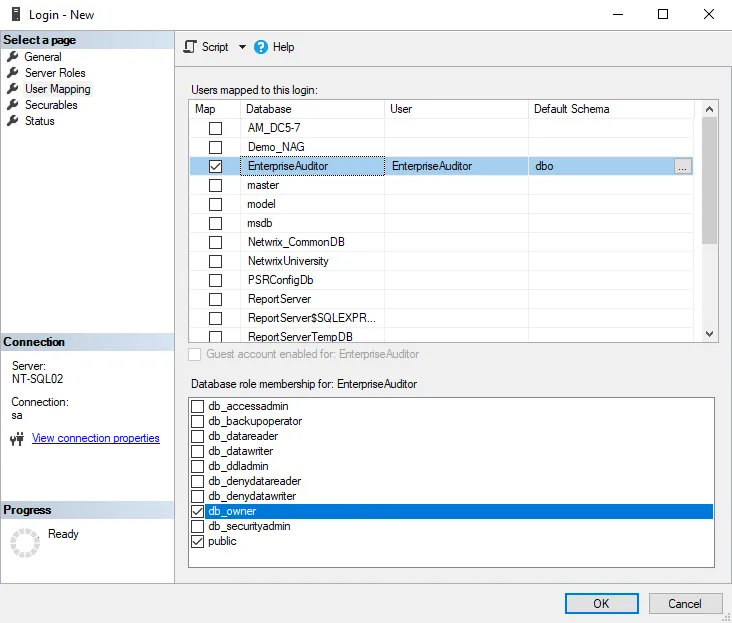The image size is (732, 623).
Task: Click the scroll down arrow of database list
Action: tap(709, 334)
